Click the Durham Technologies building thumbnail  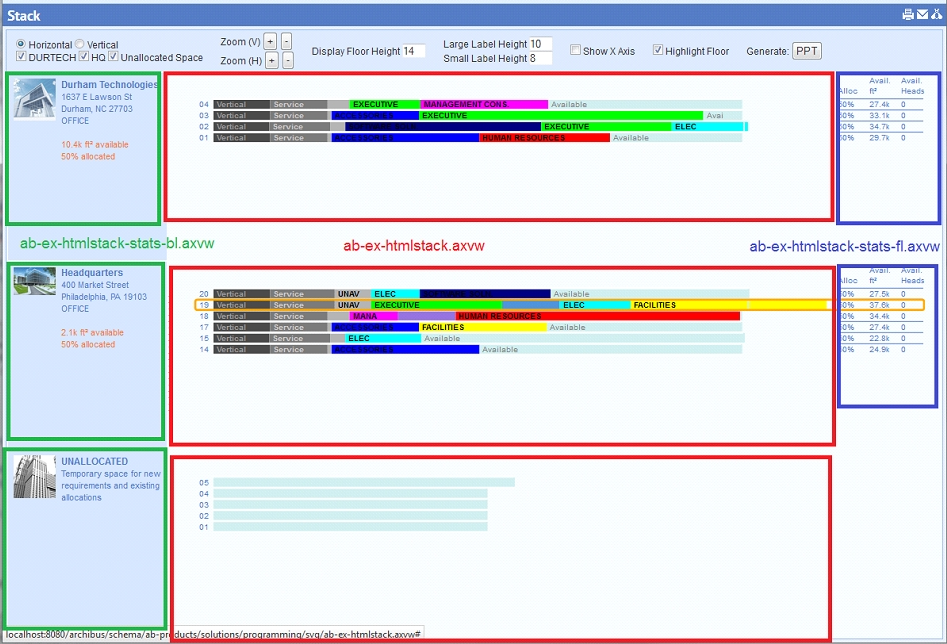click(34, 99)
